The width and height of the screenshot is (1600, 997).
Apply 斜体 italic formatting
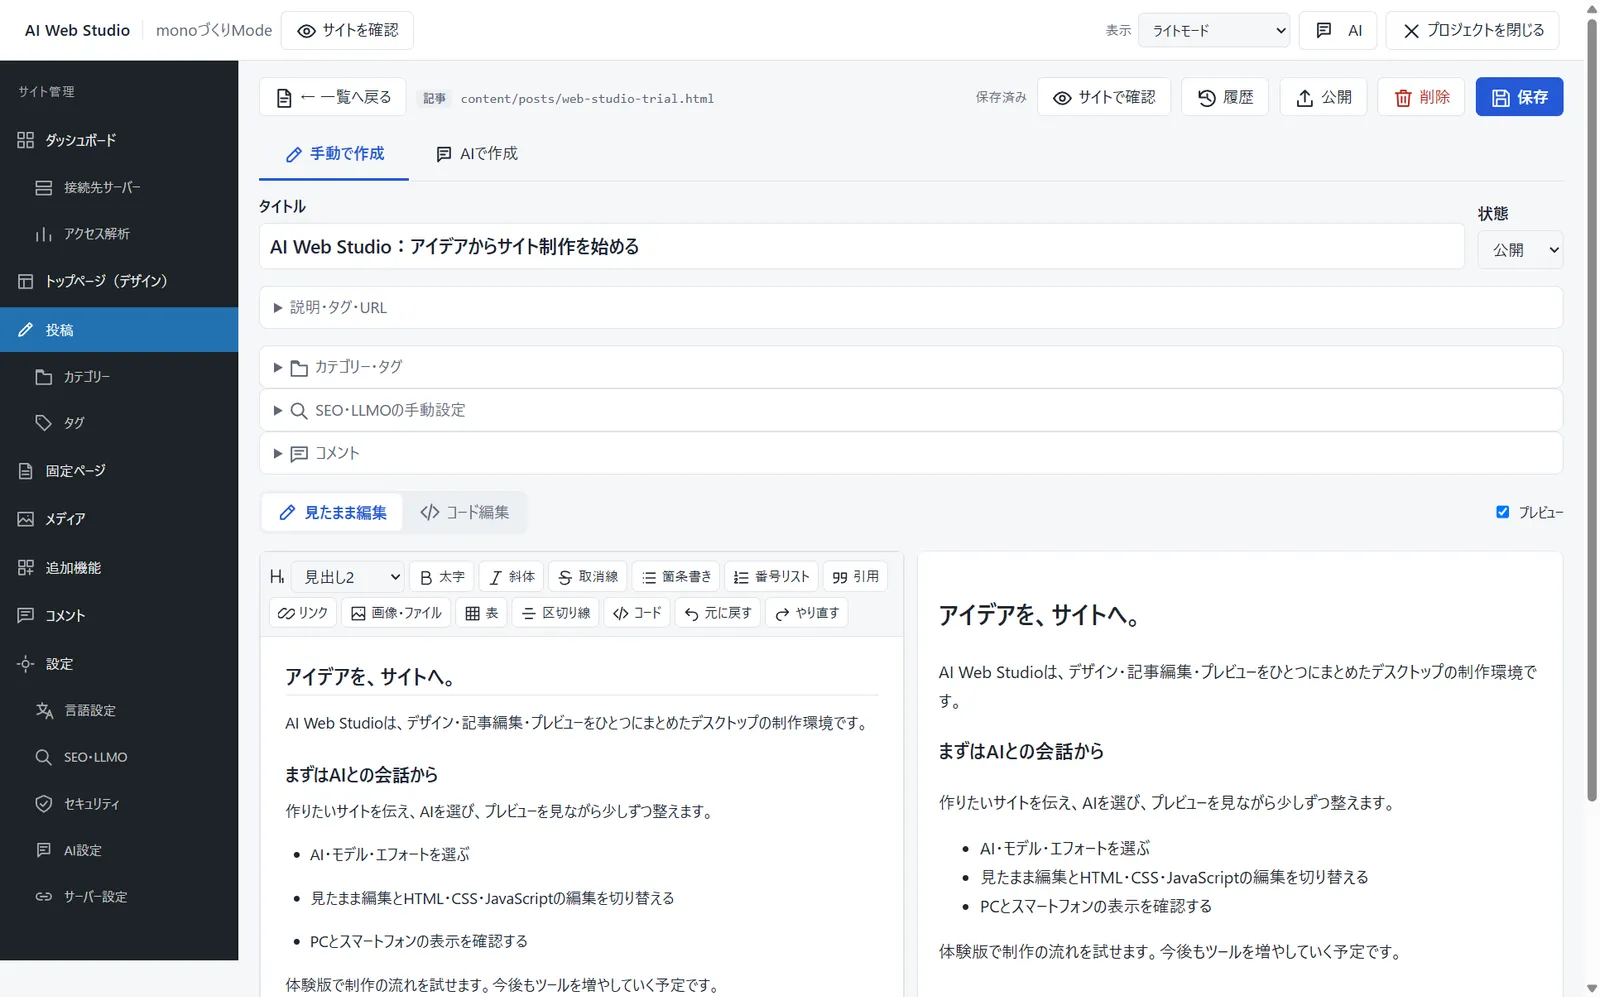pos(512,577)
